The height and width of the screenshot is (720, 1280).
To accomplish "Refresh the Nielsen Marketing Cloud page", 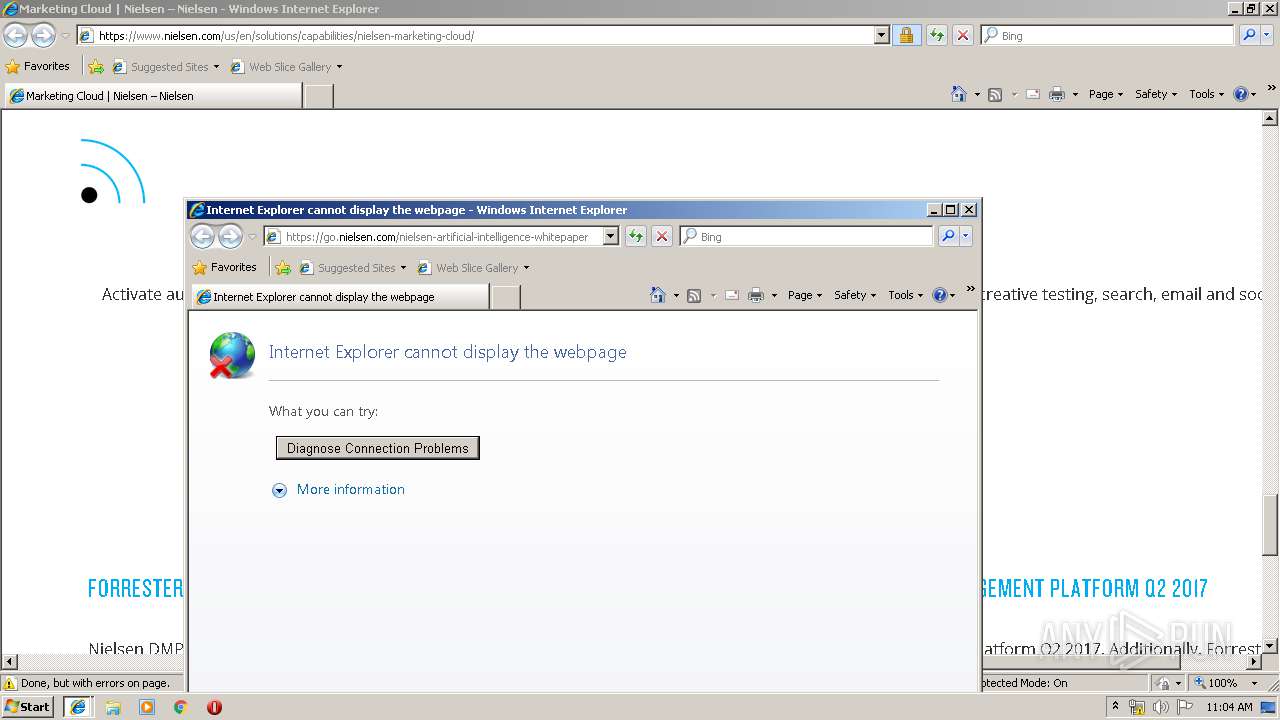I will coord(936,35).
